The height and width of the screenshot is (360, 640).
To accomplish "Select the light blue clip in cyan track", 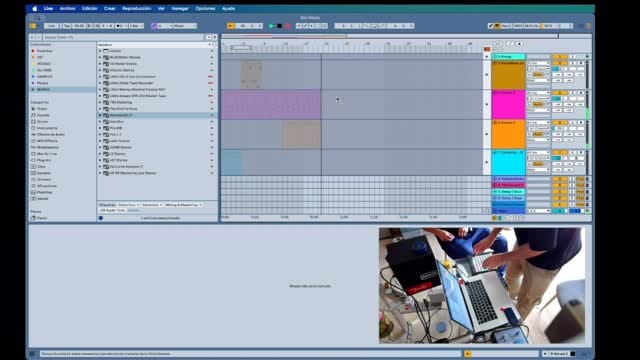I will click(x=232, y=163).
